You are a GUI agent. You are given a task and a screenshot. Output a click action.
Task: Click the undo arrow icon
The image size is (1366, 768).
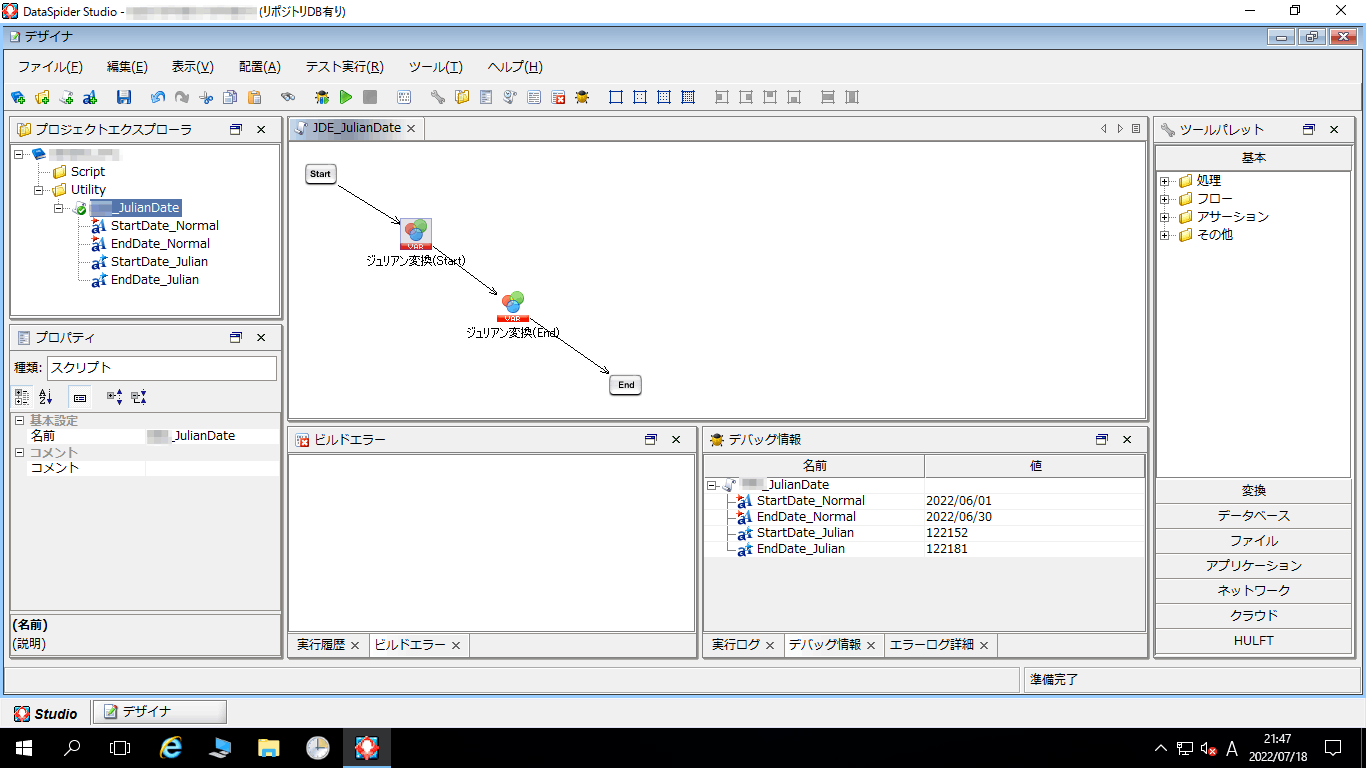tap(158, 97)
